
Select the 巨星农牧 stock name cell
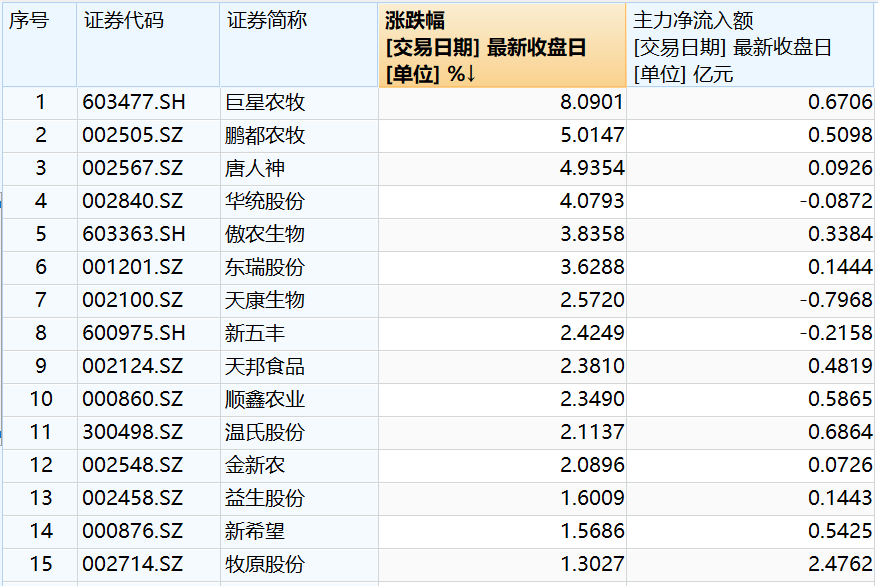tap(265, 102)
